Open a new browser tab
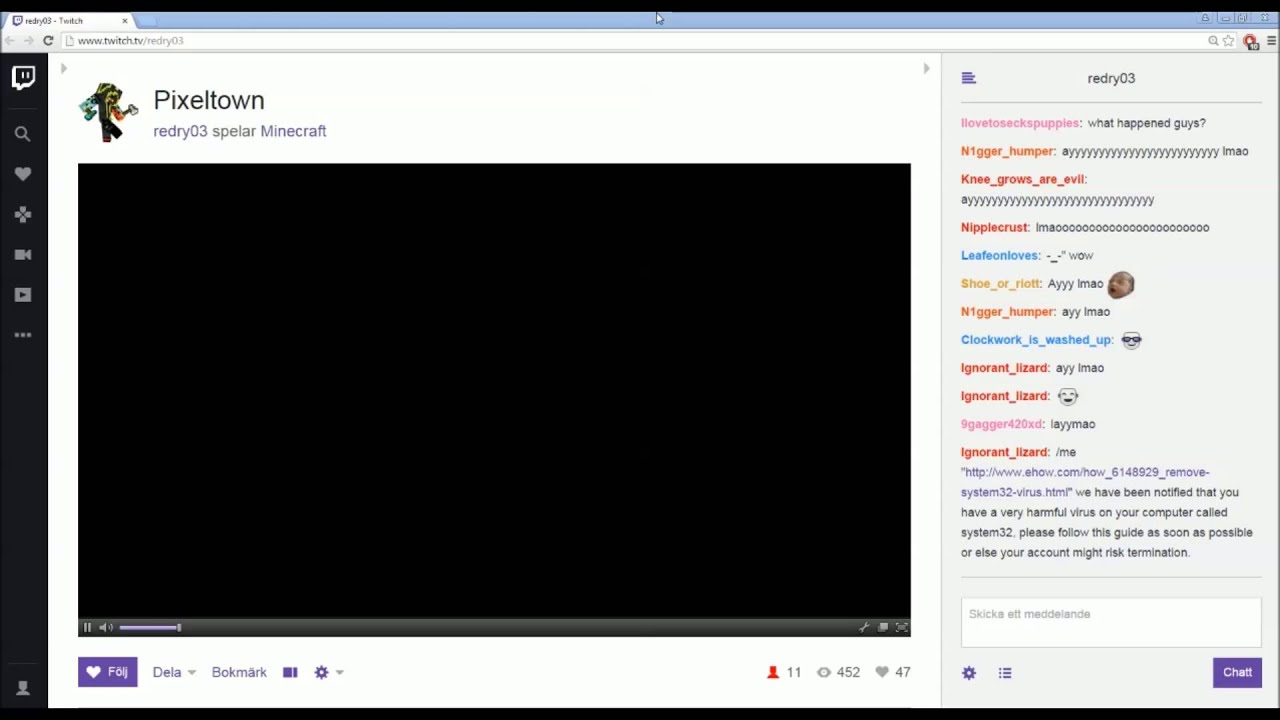1280x720 pixels. pyautogui.click(x=146, y=20)
